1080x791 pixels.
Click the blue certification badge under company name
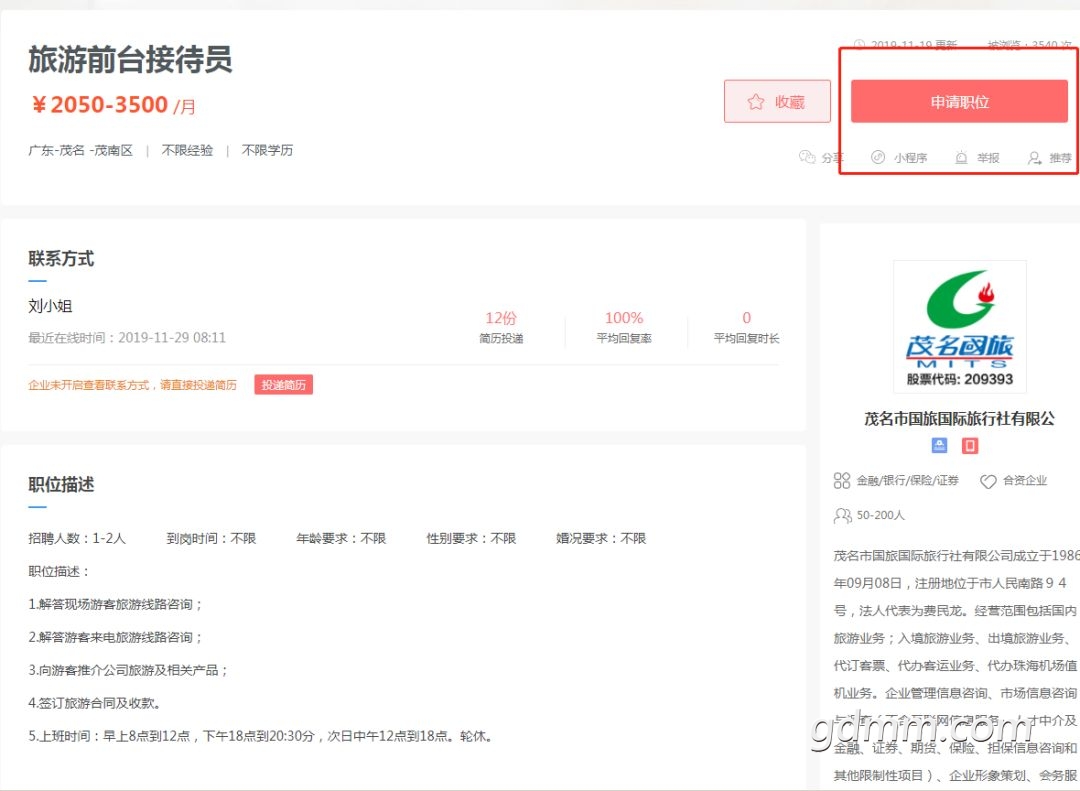tap(939, 446)
